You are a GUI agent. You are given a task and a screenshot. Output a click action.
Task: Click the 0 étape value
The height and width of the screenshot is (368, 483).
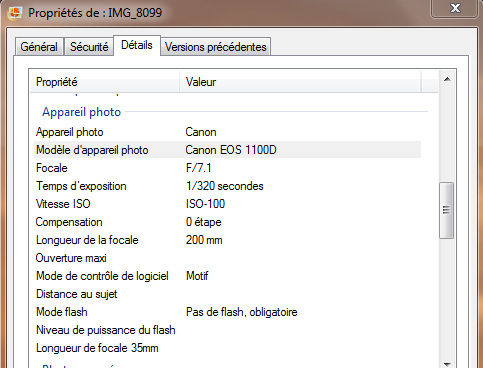204,222
